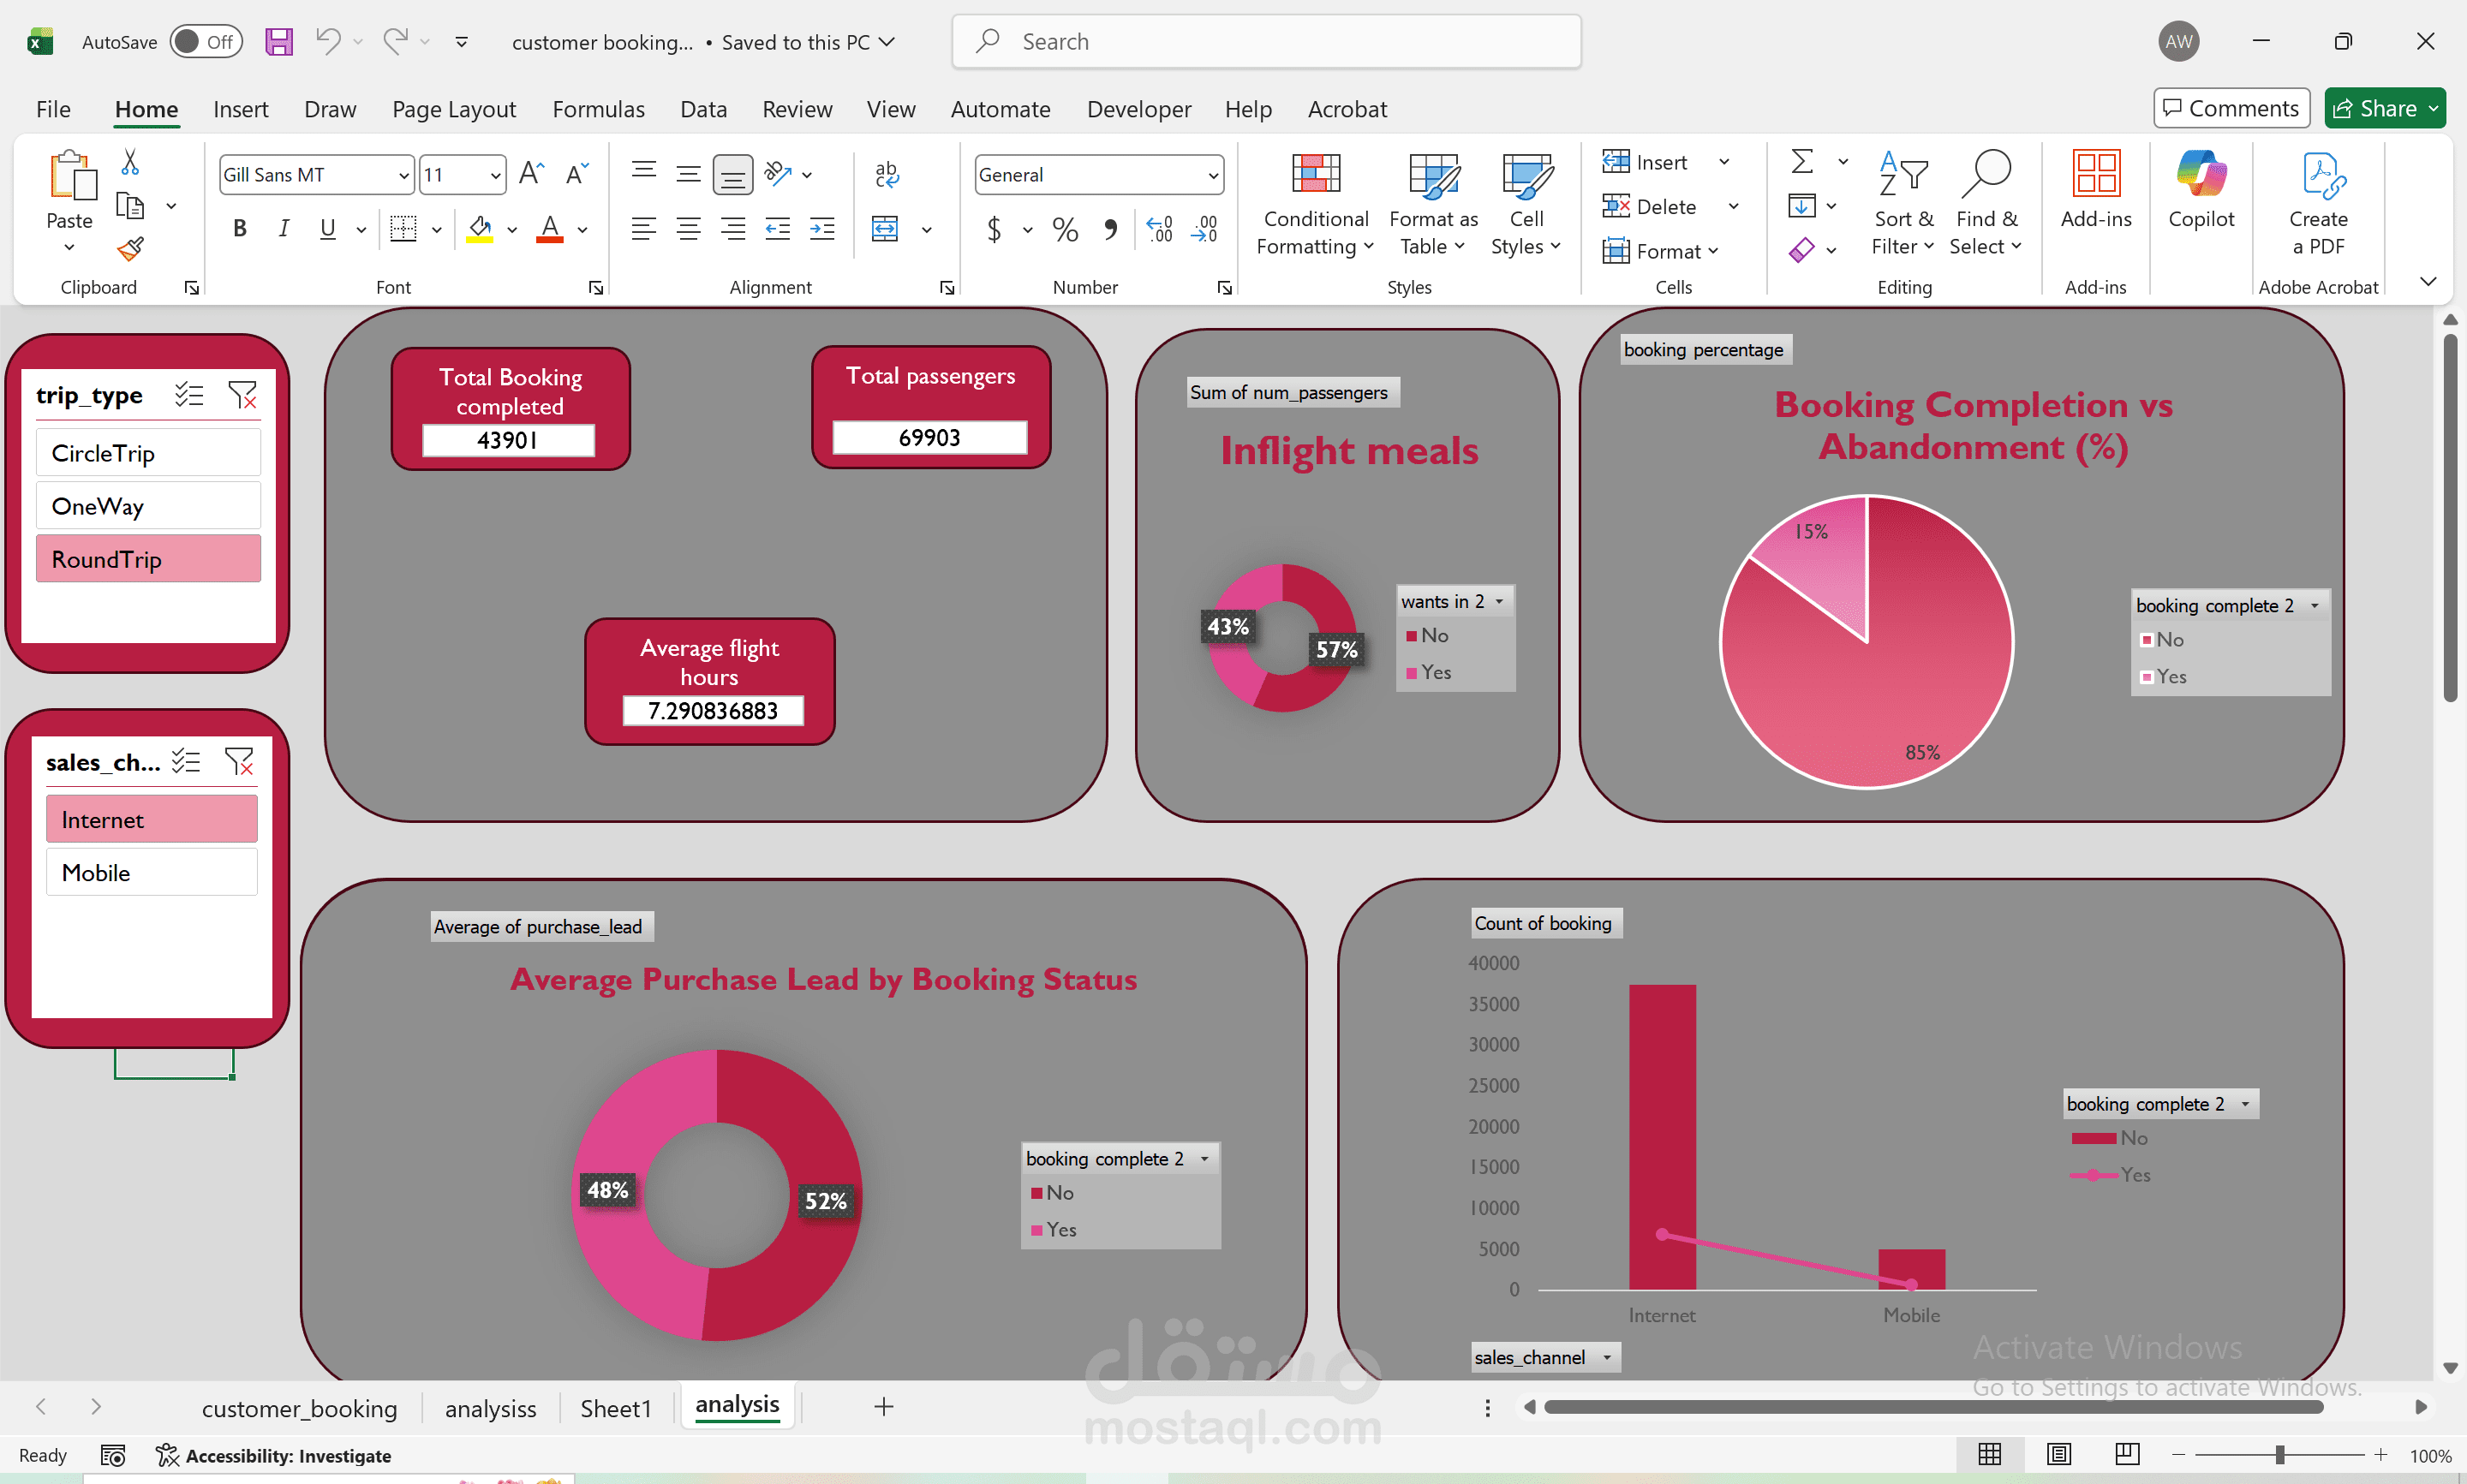Screen dimensions: 2467x1484
Task: Open booking complete 2 dropdown in bar chart
Action: click(2245, 1104)
